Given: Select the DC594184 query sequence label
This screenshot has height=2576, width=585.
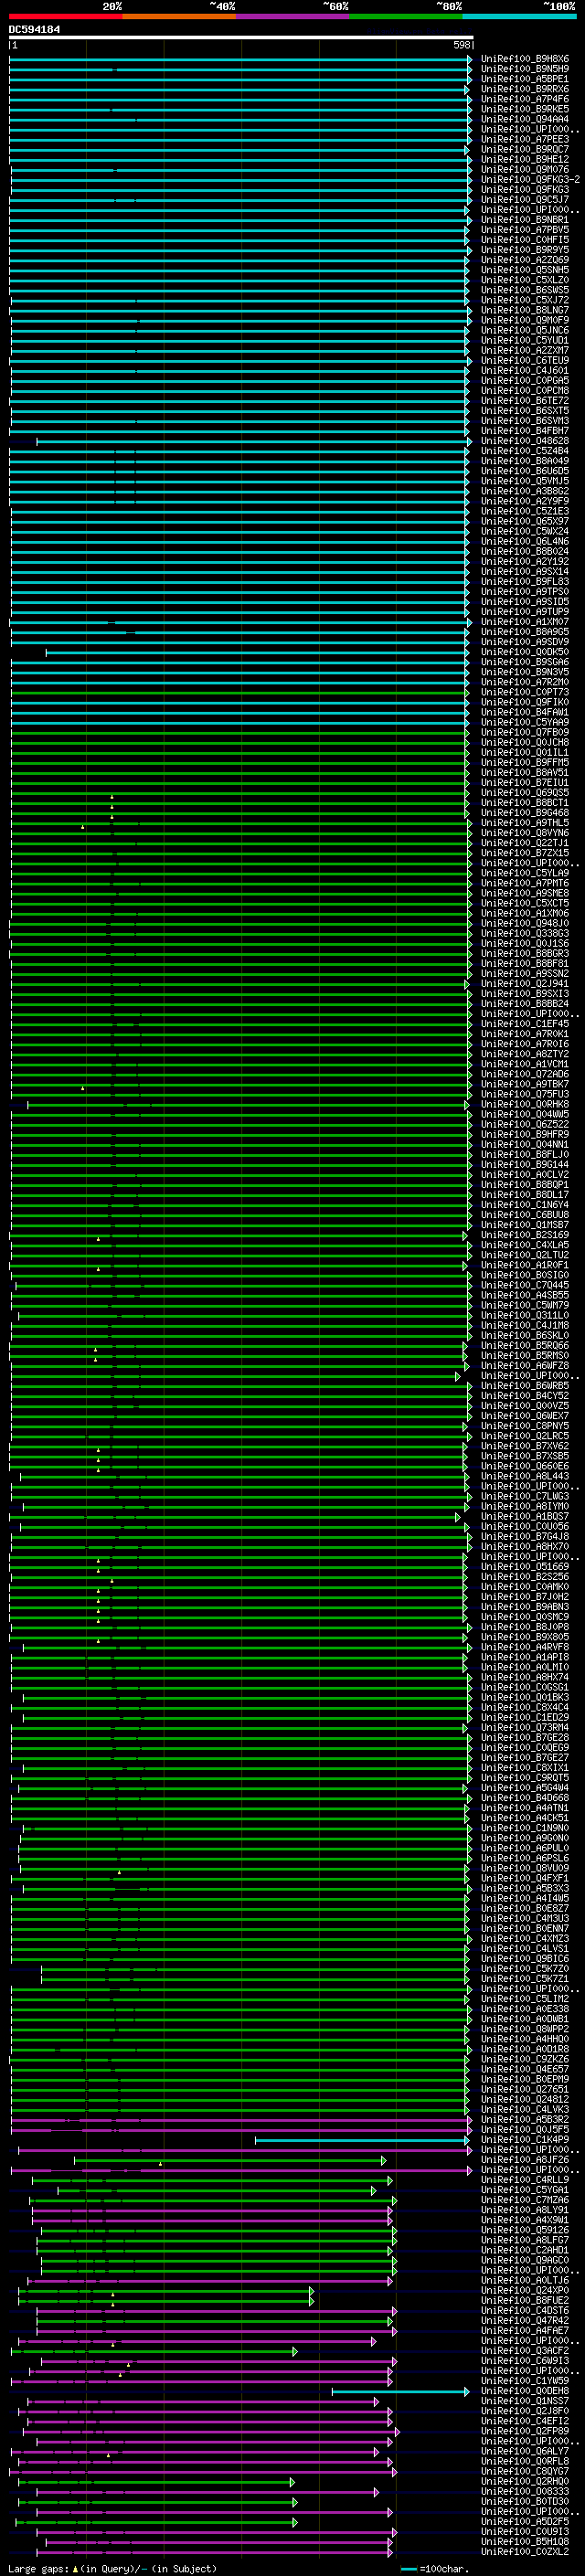Looking at the screenshot, I should 34,29.
